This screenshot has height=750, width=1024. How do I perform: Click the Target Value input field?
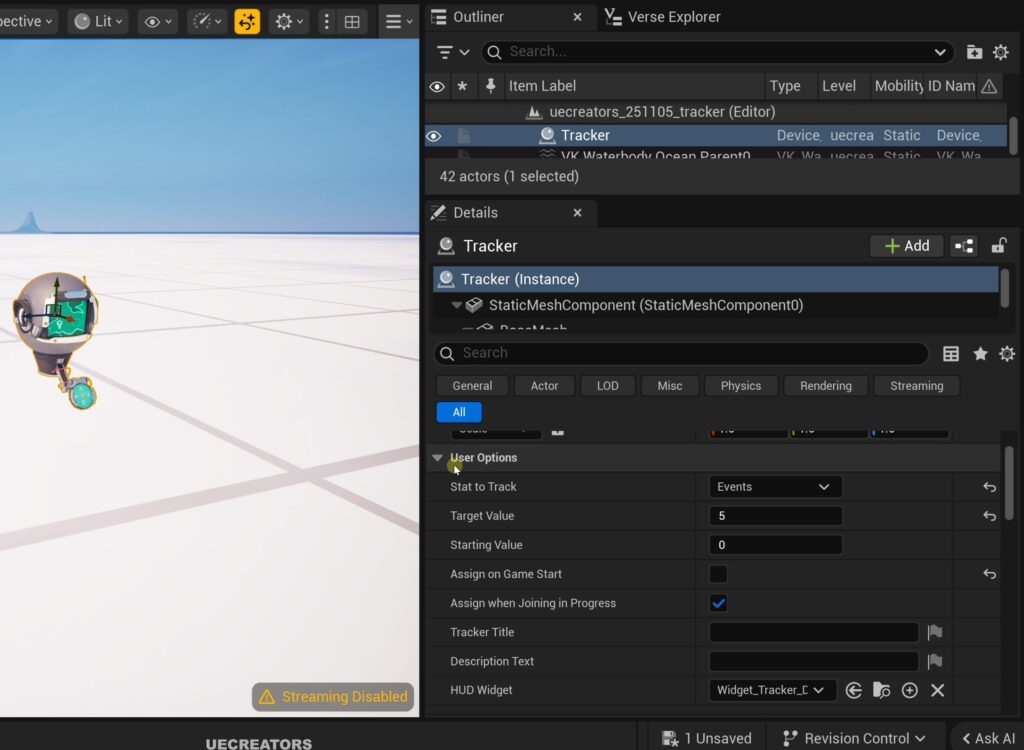(x=775, y=516)
